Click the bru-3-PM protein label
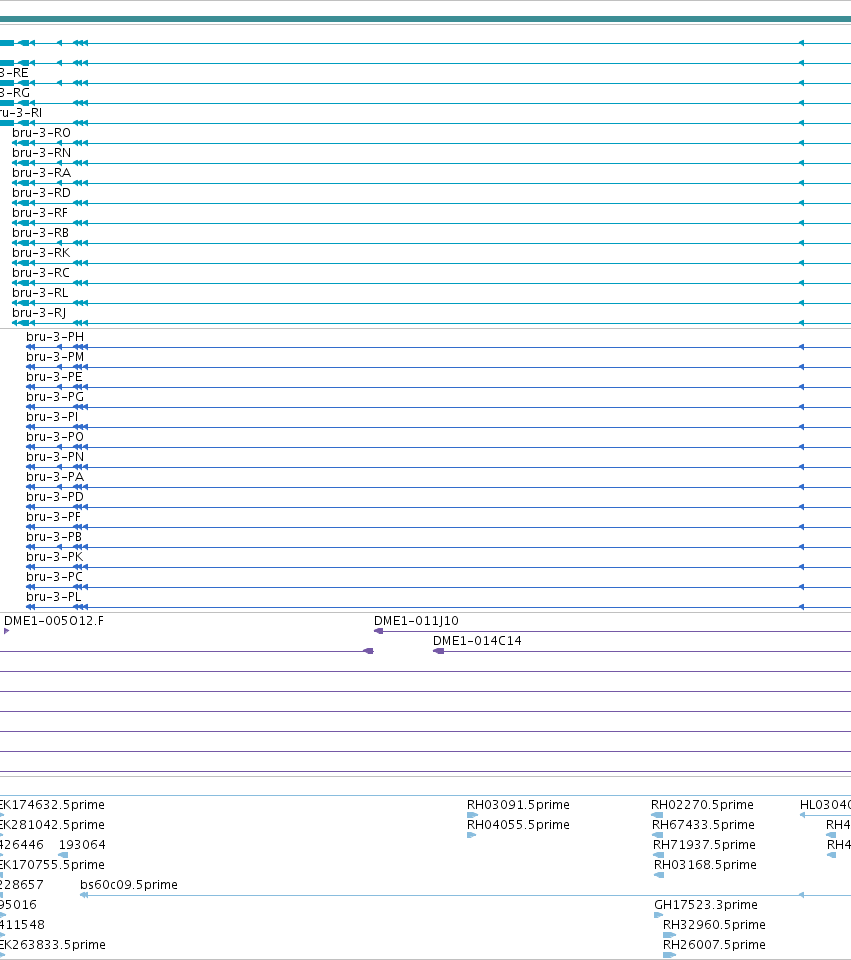 tap(55, 357)
